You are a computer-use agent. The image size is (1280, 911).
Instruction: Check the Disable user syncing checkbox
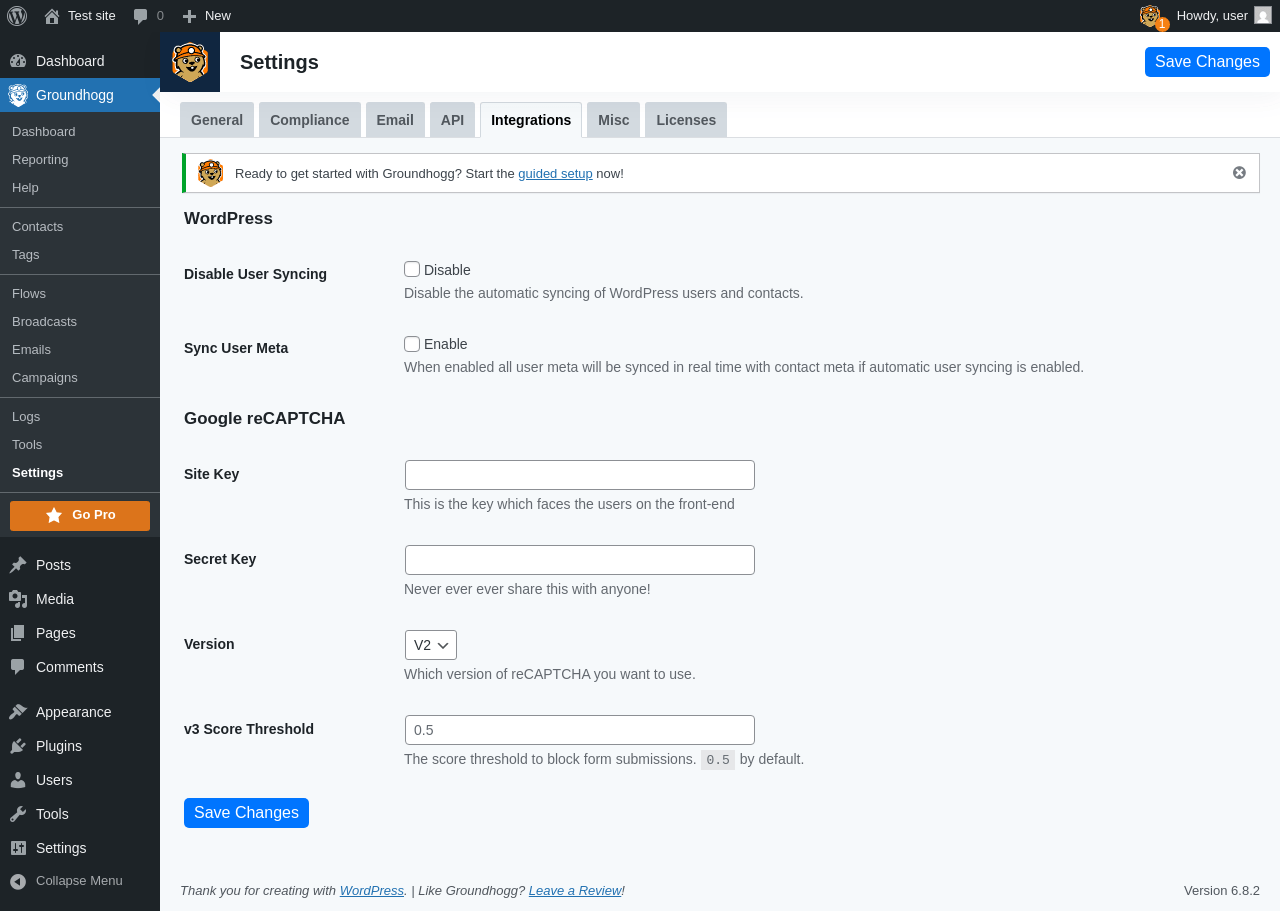point(412,269)
